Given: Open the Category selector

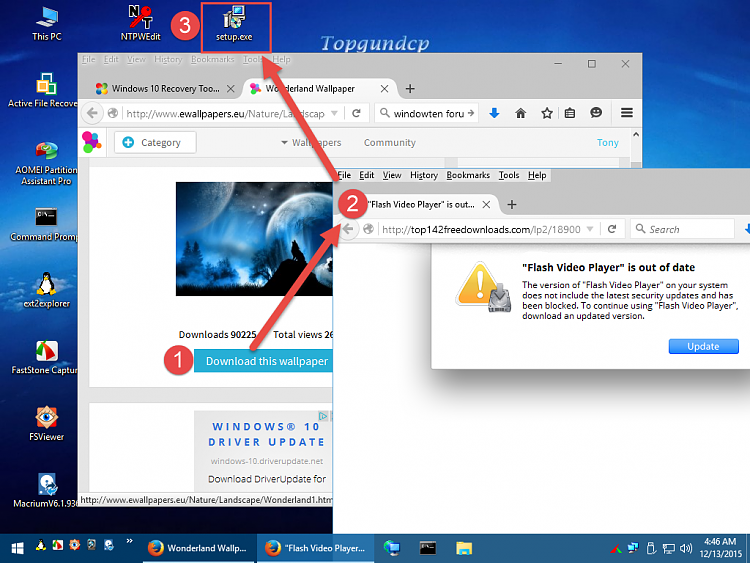Looking at the screenshot, I should [x=155, y=143].
